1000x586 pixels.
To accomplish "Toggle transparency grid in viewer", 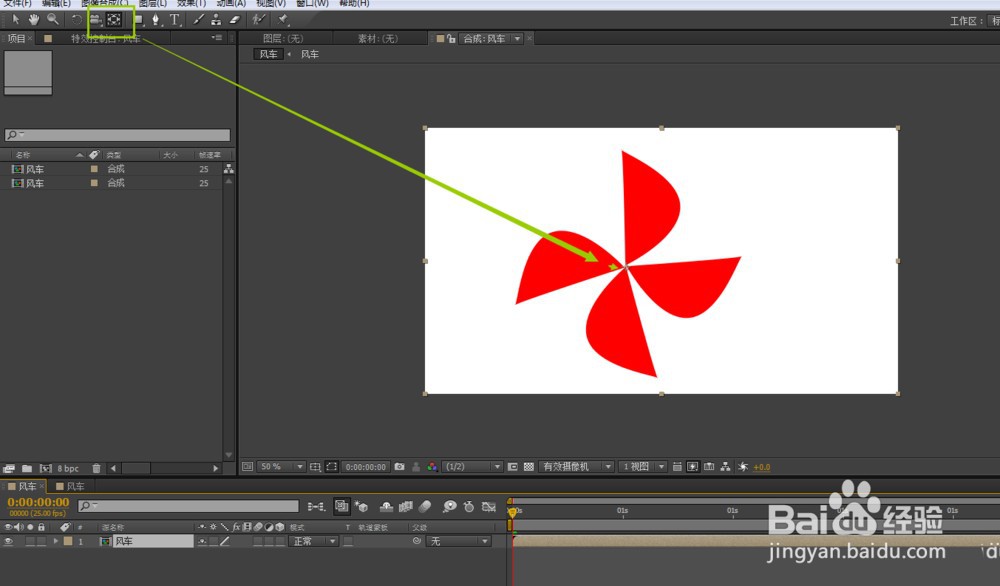I will pos(529,467).
